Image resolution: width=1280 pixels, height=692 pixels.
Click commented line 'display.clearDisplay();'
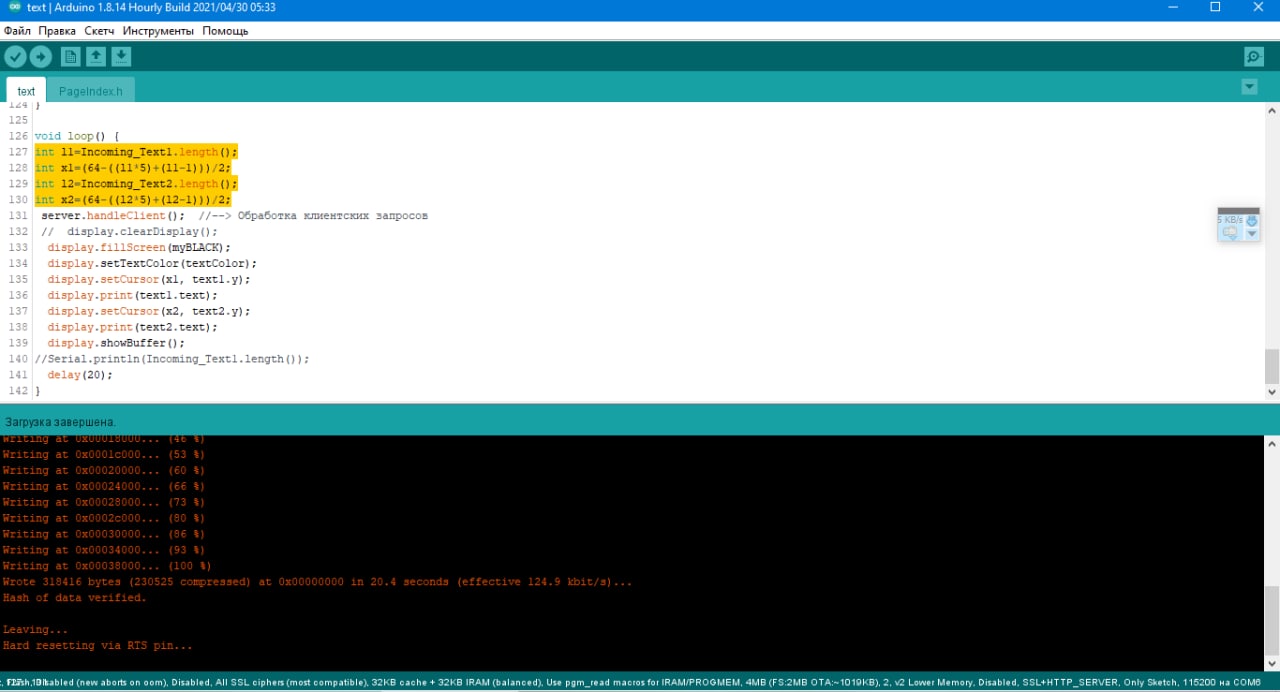click(129, 232)
